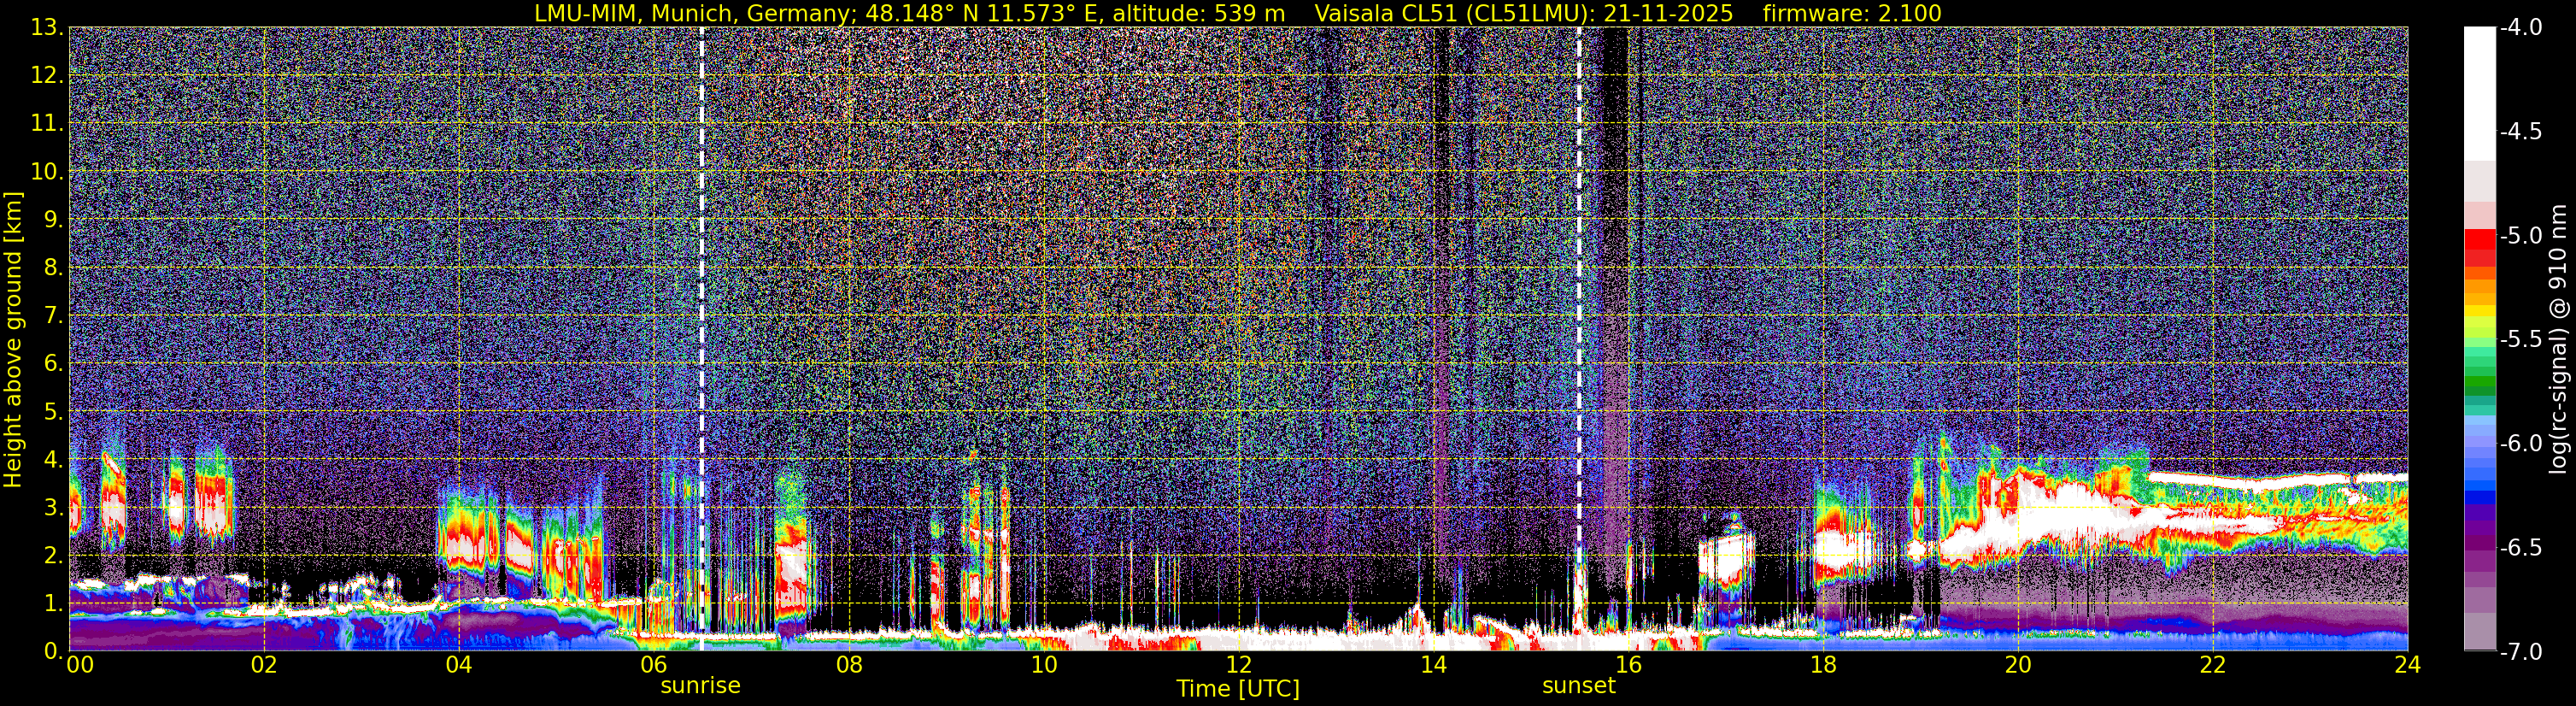
Task: Click the sunset dashed vertical line
Action: pyautogui.click(x=1579, y=339)
